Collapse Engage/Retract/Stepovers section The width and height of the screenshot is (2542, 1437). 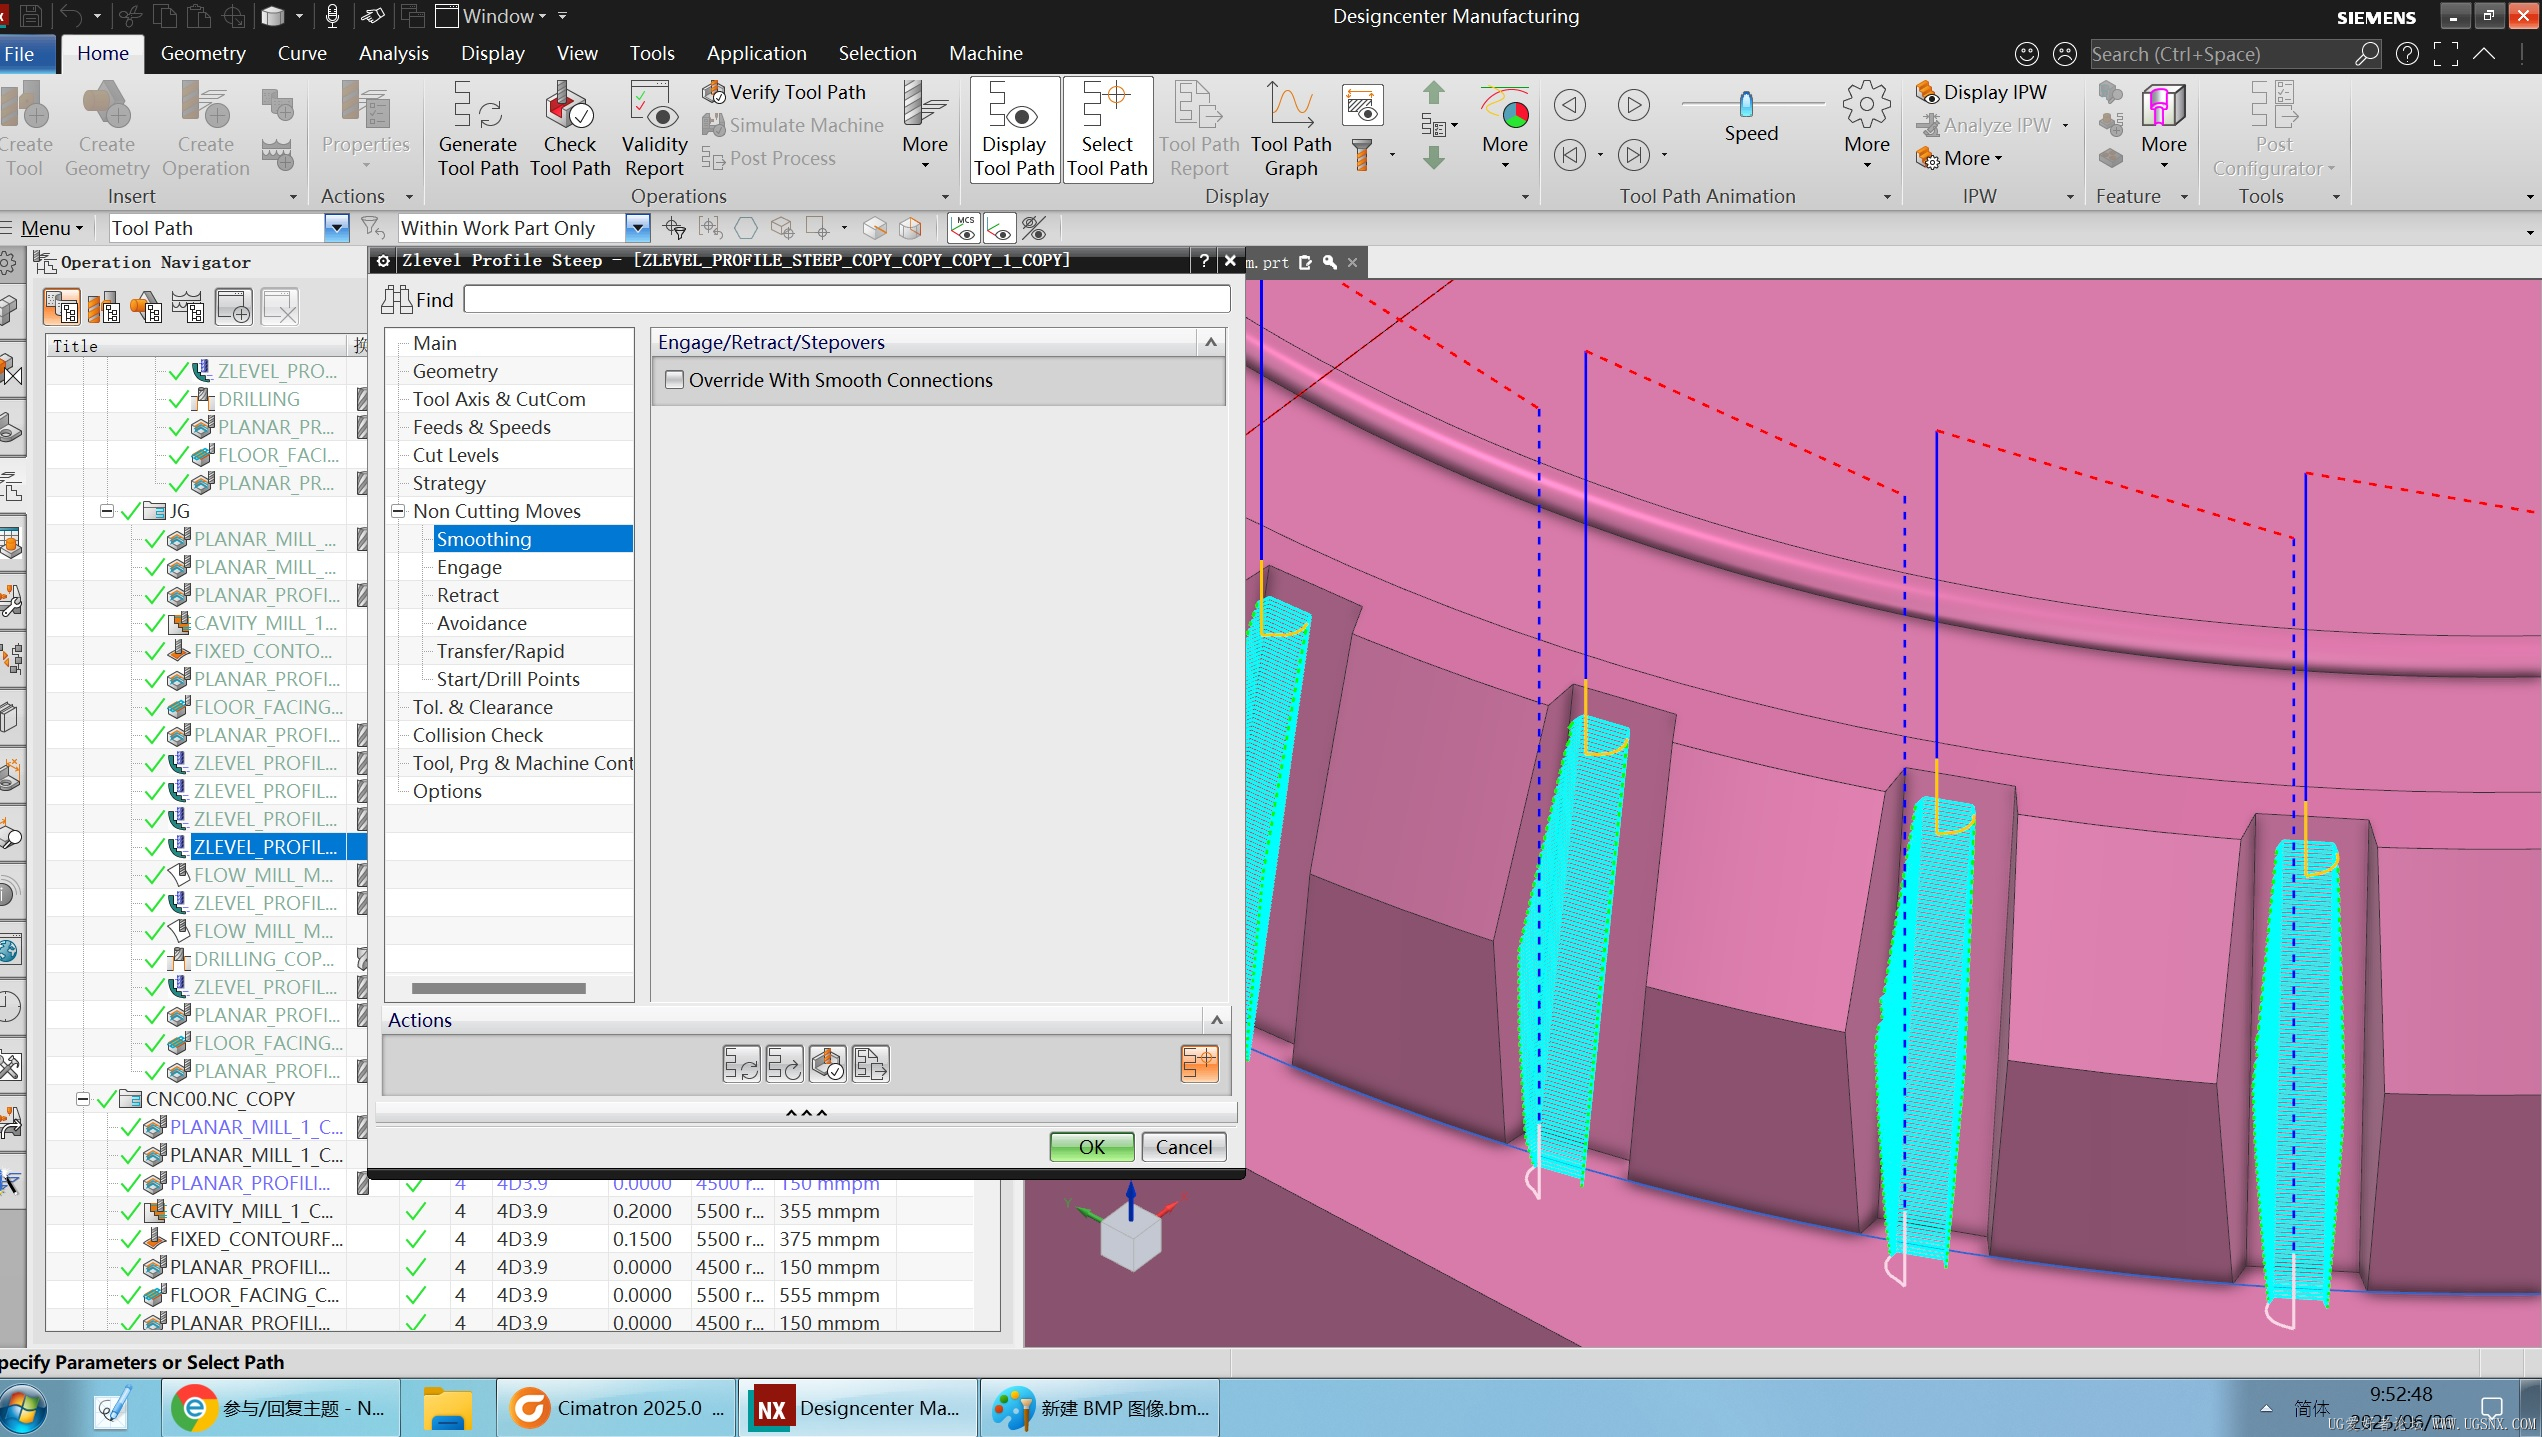coord(1211,342)
